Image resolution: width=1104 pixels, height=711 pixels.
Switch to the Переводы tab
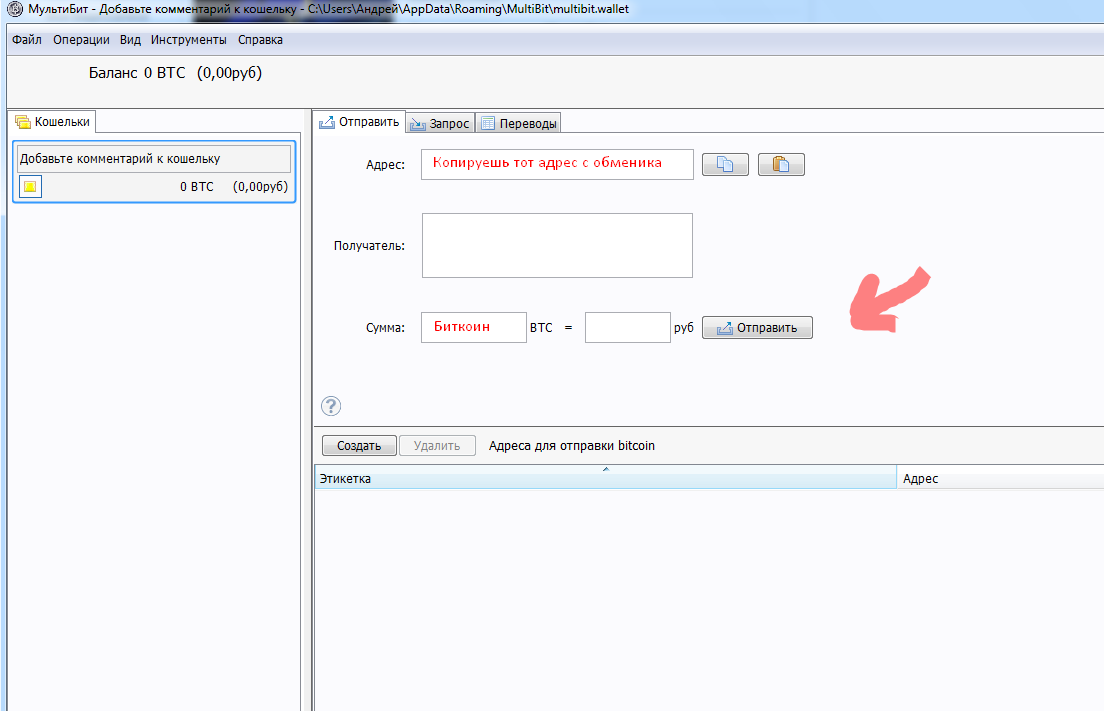point(518,123)
